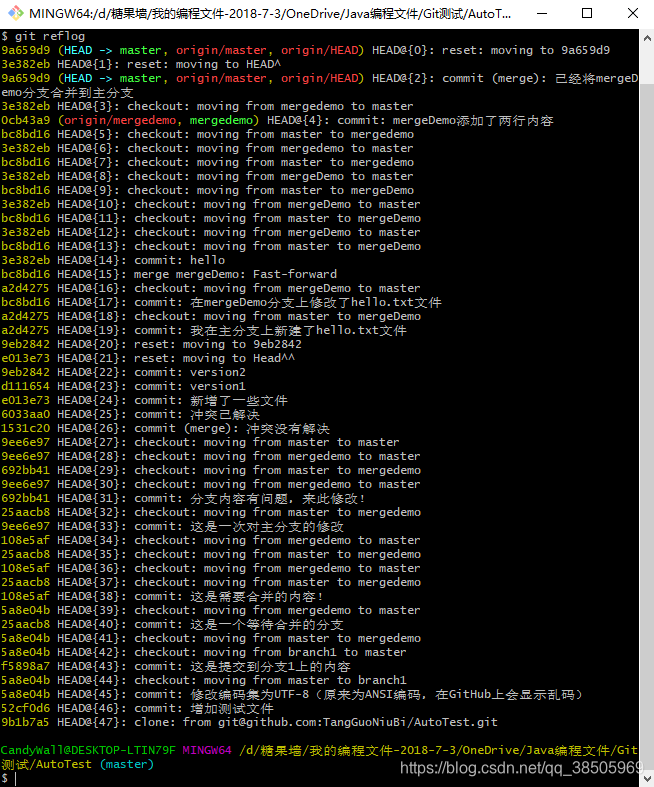Click the 'git reflog' command text
The image size is (654, 787).
[x=50, y=36]
